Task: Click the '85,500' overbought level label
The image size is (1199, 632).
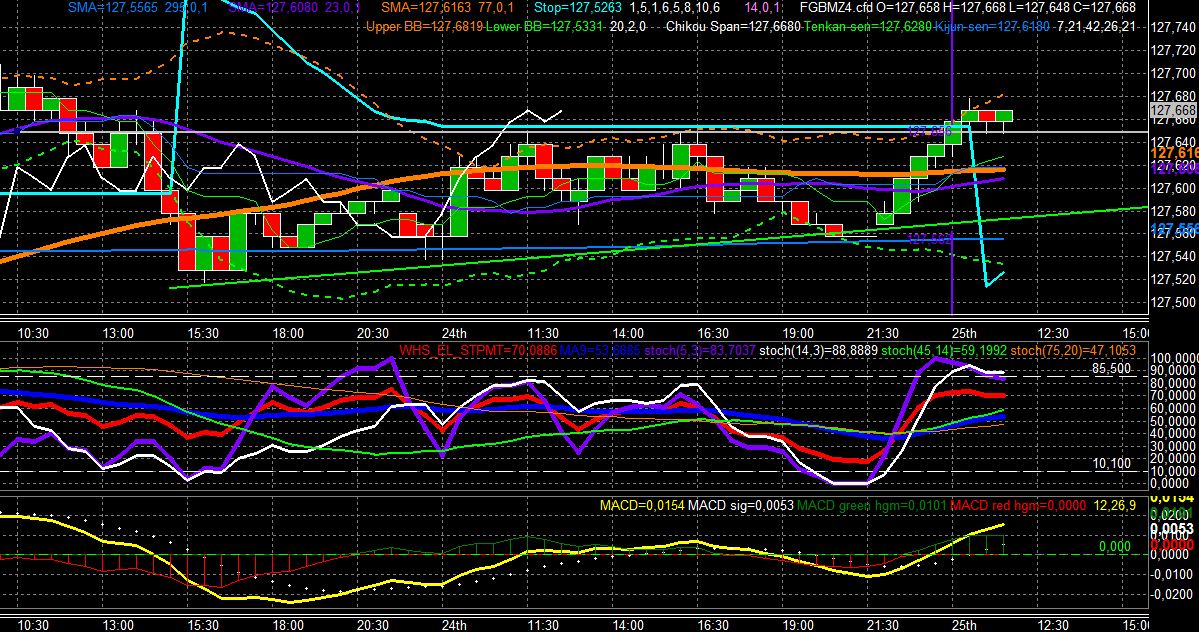Action: [x=1111, y=368]
